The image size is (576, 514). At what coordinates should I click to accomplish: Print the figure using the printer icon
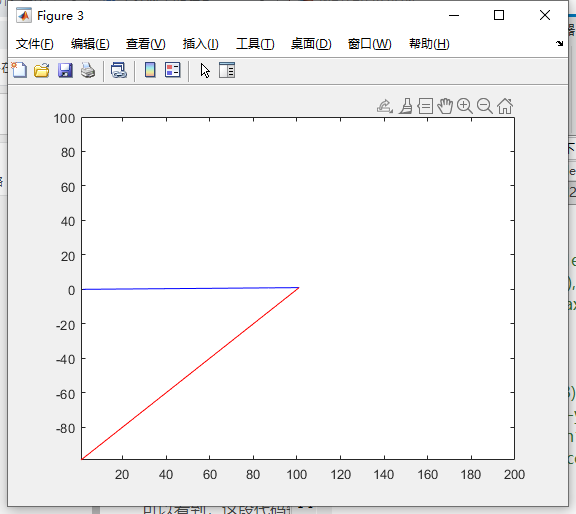click(88, 70)
